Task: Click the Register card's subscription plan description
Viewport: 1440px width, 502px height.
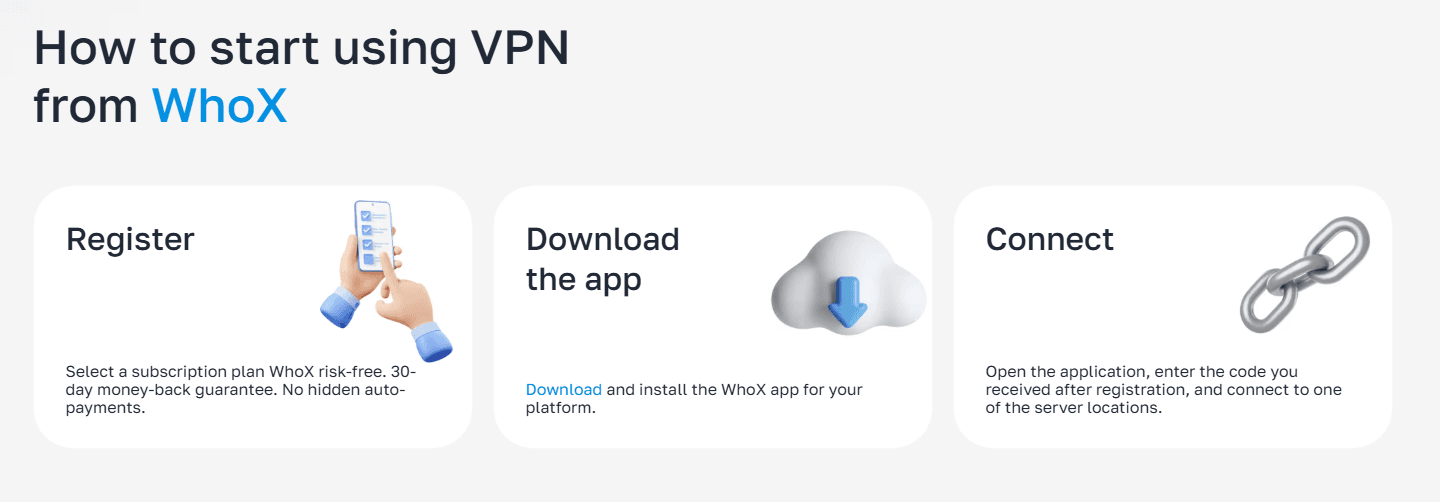Action: 236,389
